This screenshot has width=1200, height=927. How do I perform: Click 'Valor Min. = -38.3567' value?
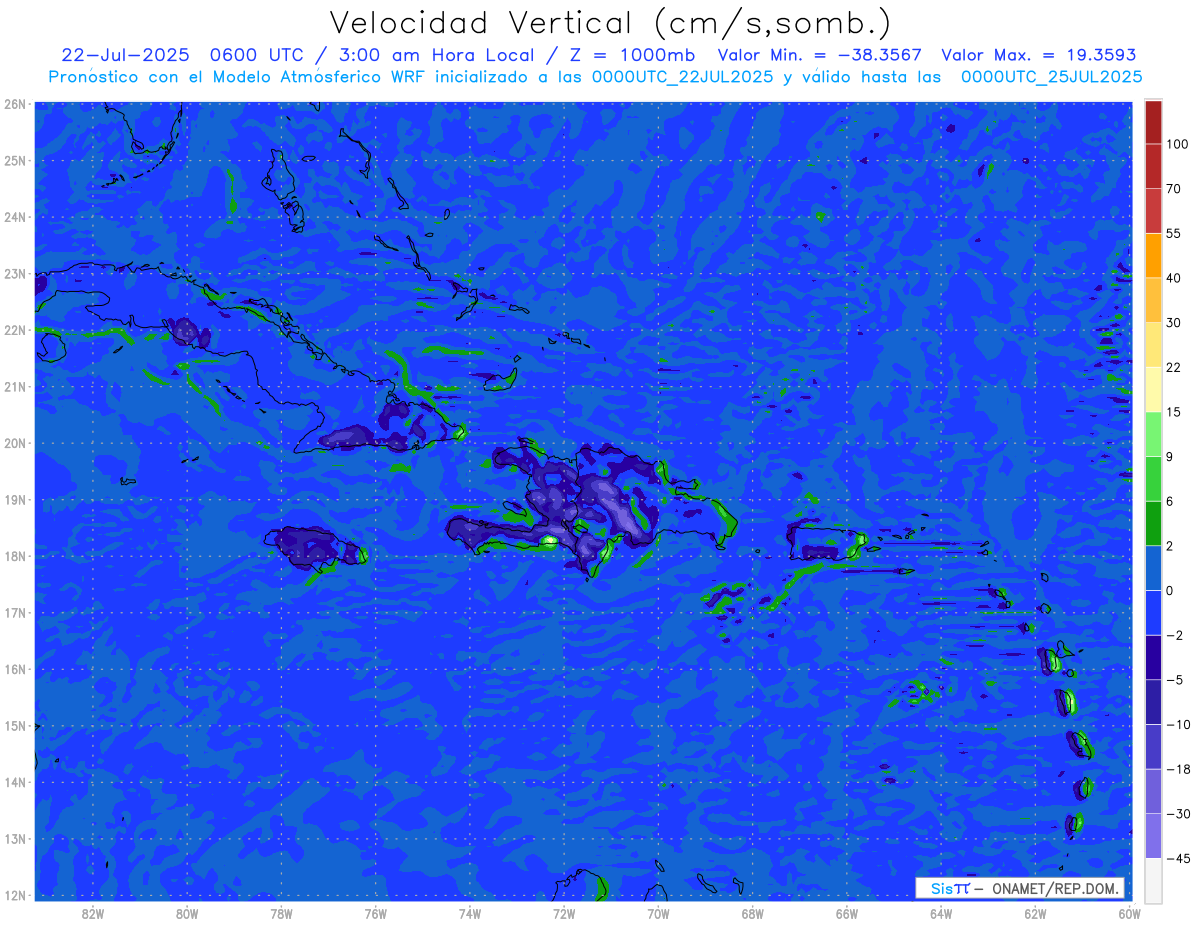pyautogui.click(x=820, y=55)
